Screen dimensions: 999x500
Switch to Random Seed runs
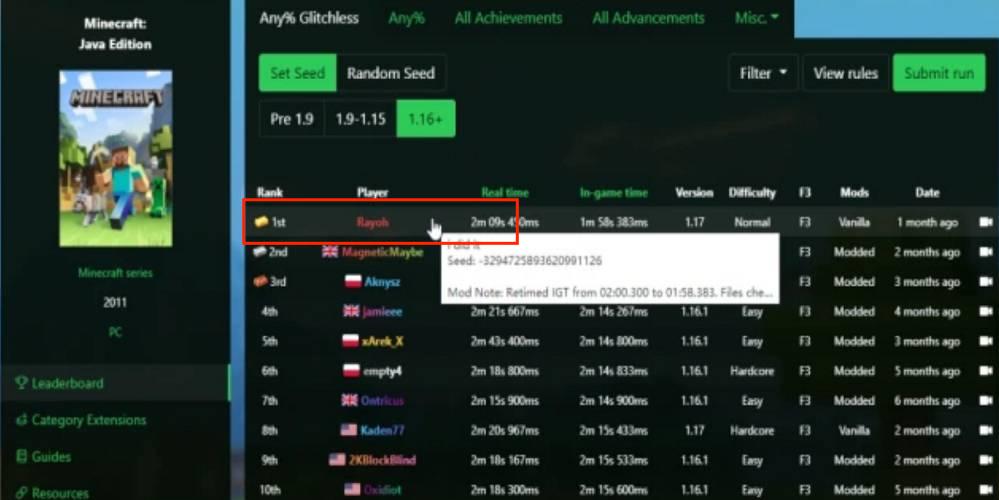[x=391, y=73]
